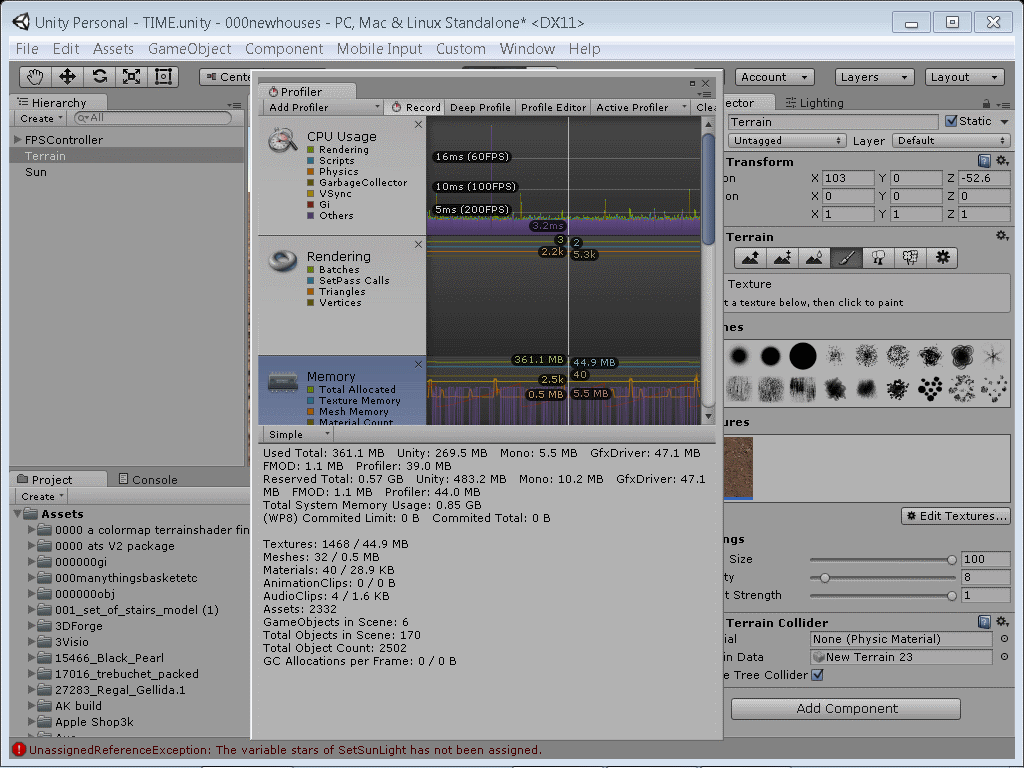Select the Hand tool in the toolbar
Screen dimensions: 1024x768
(x=35, y=76)
